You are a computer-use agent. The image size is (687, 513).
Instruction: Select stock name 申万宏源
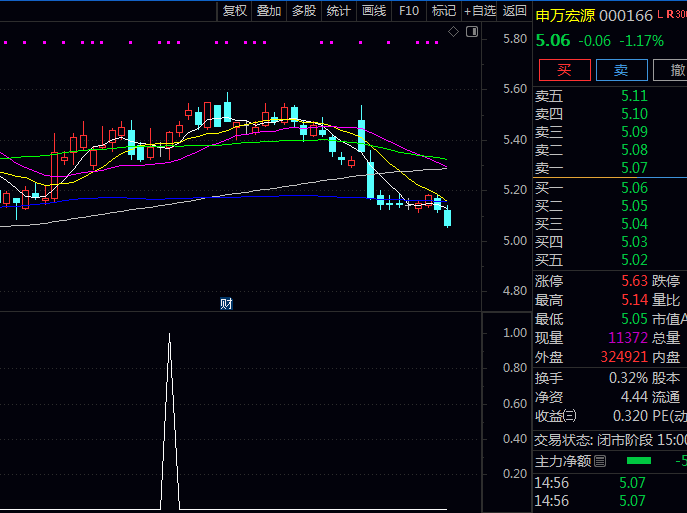565,16
